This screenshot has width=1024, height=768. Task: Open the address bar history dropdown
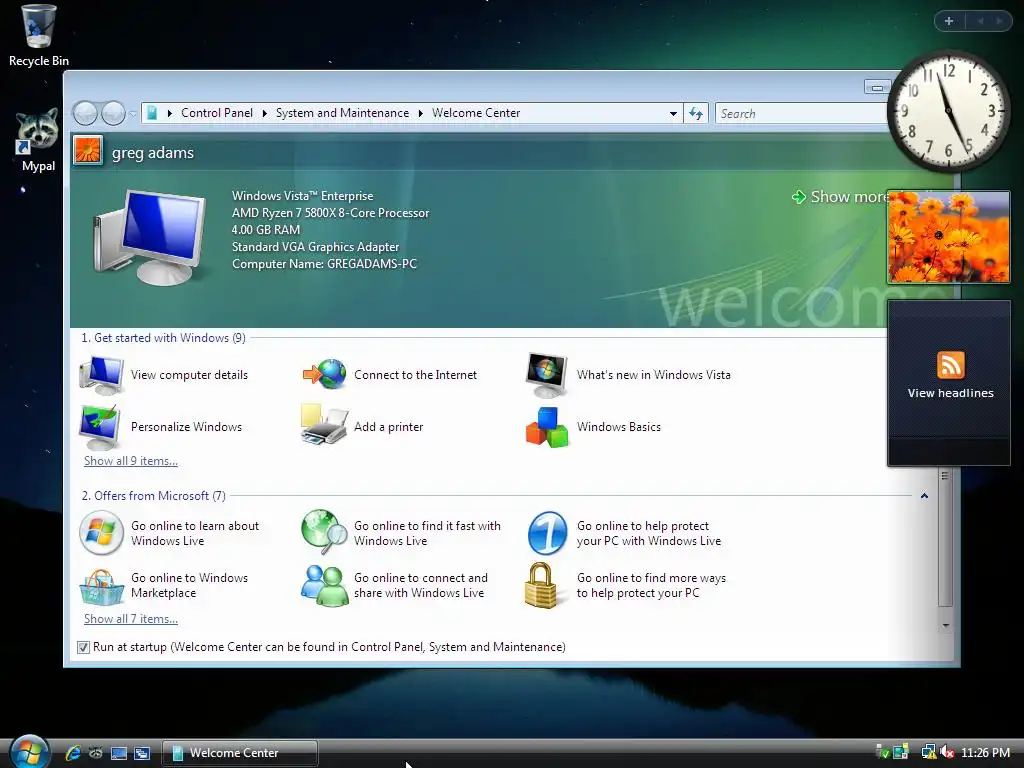pos(673,114)
